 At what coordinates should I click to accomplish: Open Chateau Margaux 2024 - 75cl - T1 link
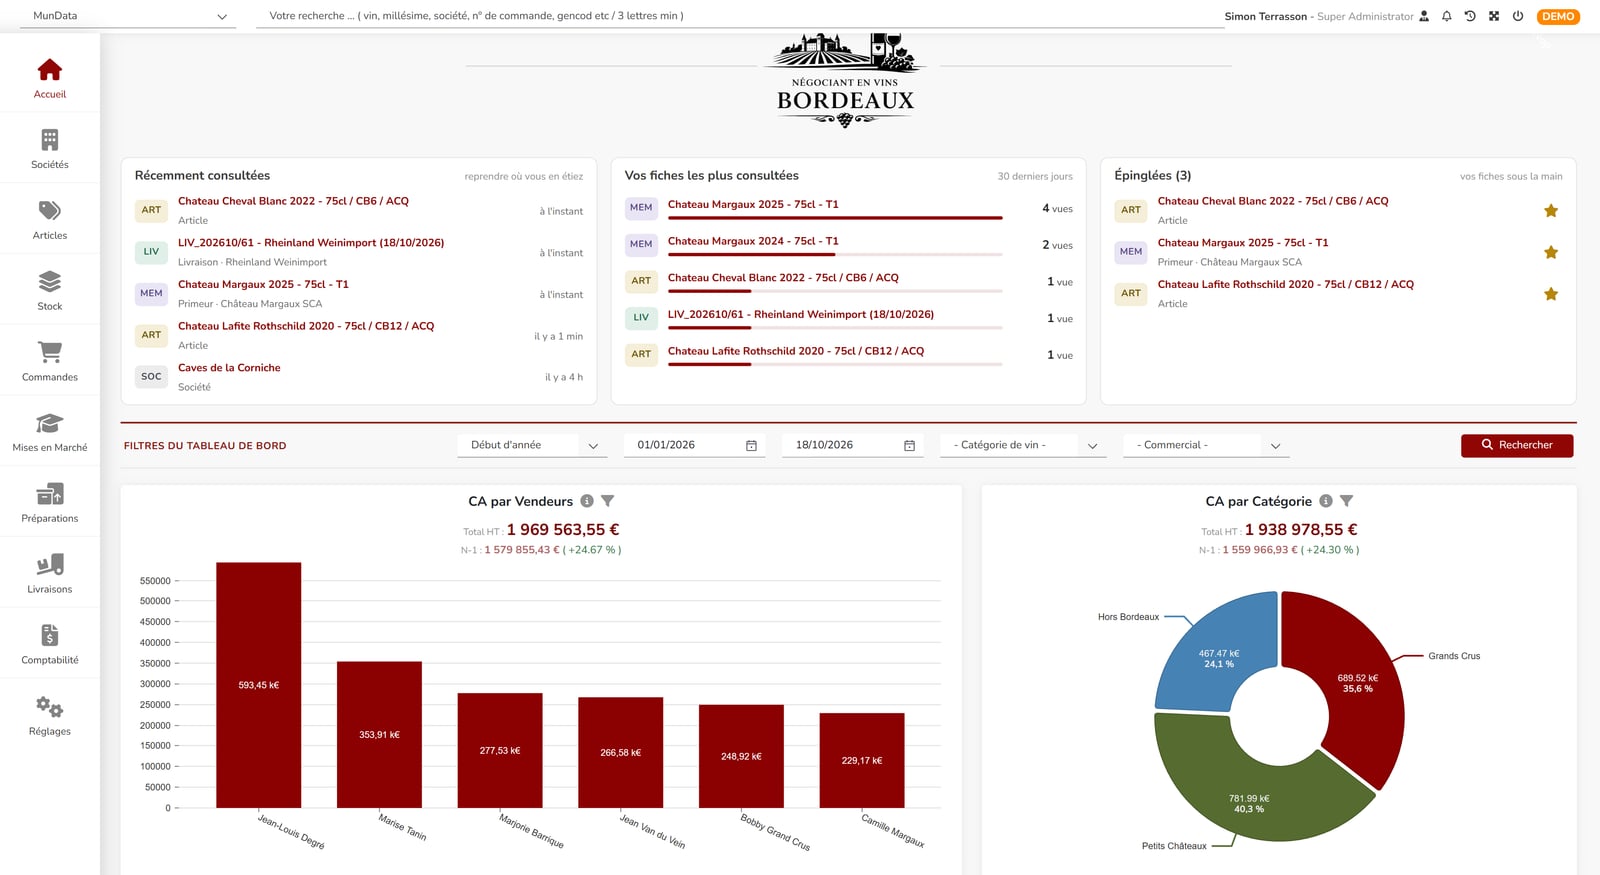(753, 241)
